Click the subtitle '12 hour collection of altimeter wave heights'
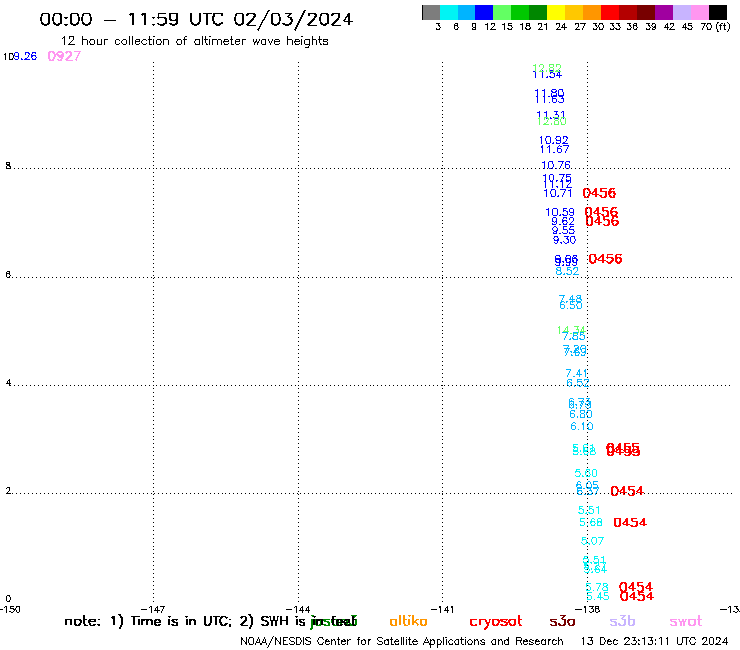740x650 pixels. pos(194,41)
